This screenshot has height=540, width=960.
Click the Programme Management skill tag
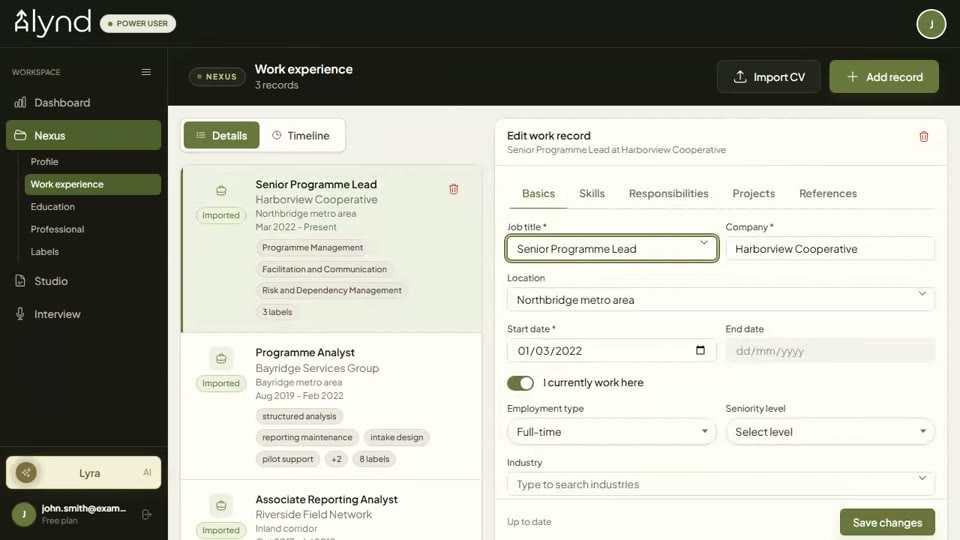pos(312,247)
